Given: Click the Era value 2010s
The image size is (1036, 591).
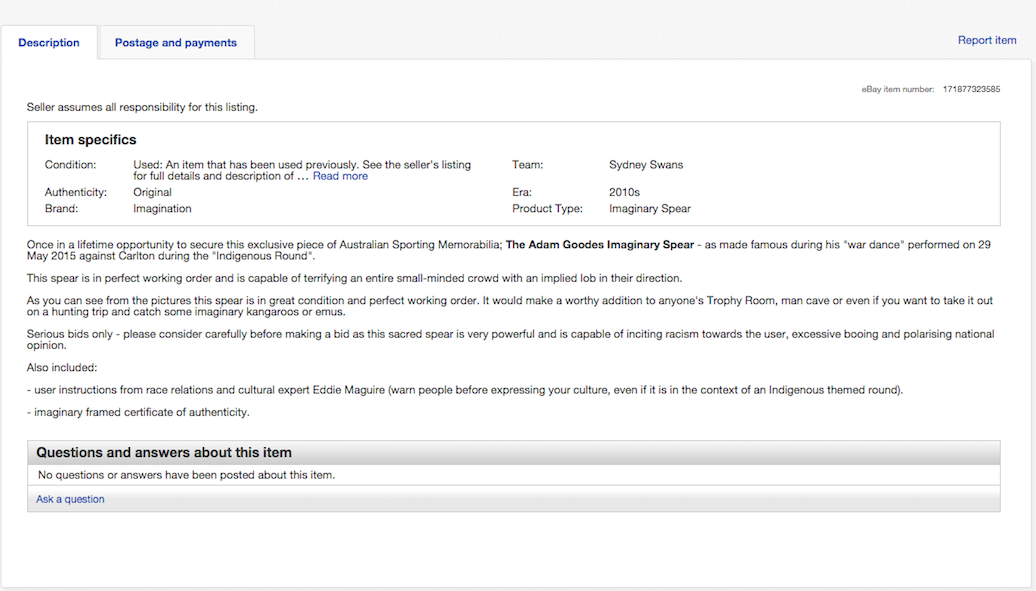Looking at the screenshot, I should click(x=624, y=192).
